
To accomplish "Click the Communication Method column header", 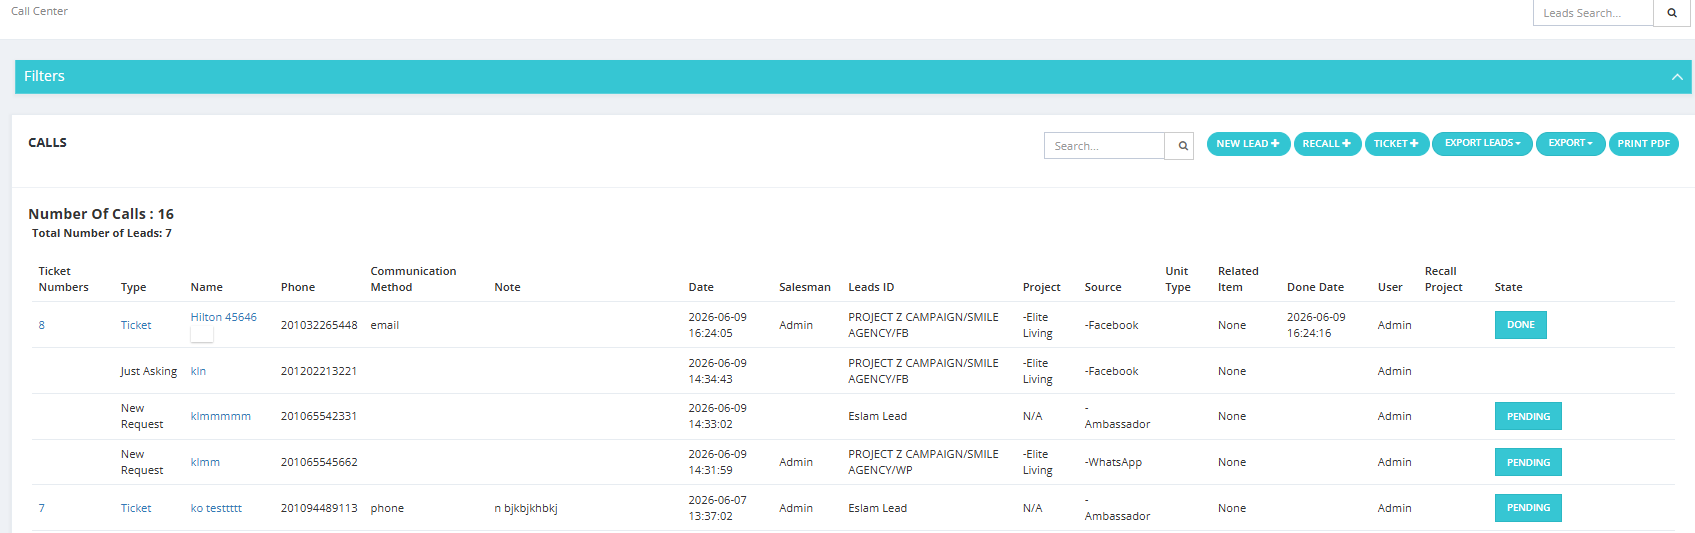I will pos(413,279).
